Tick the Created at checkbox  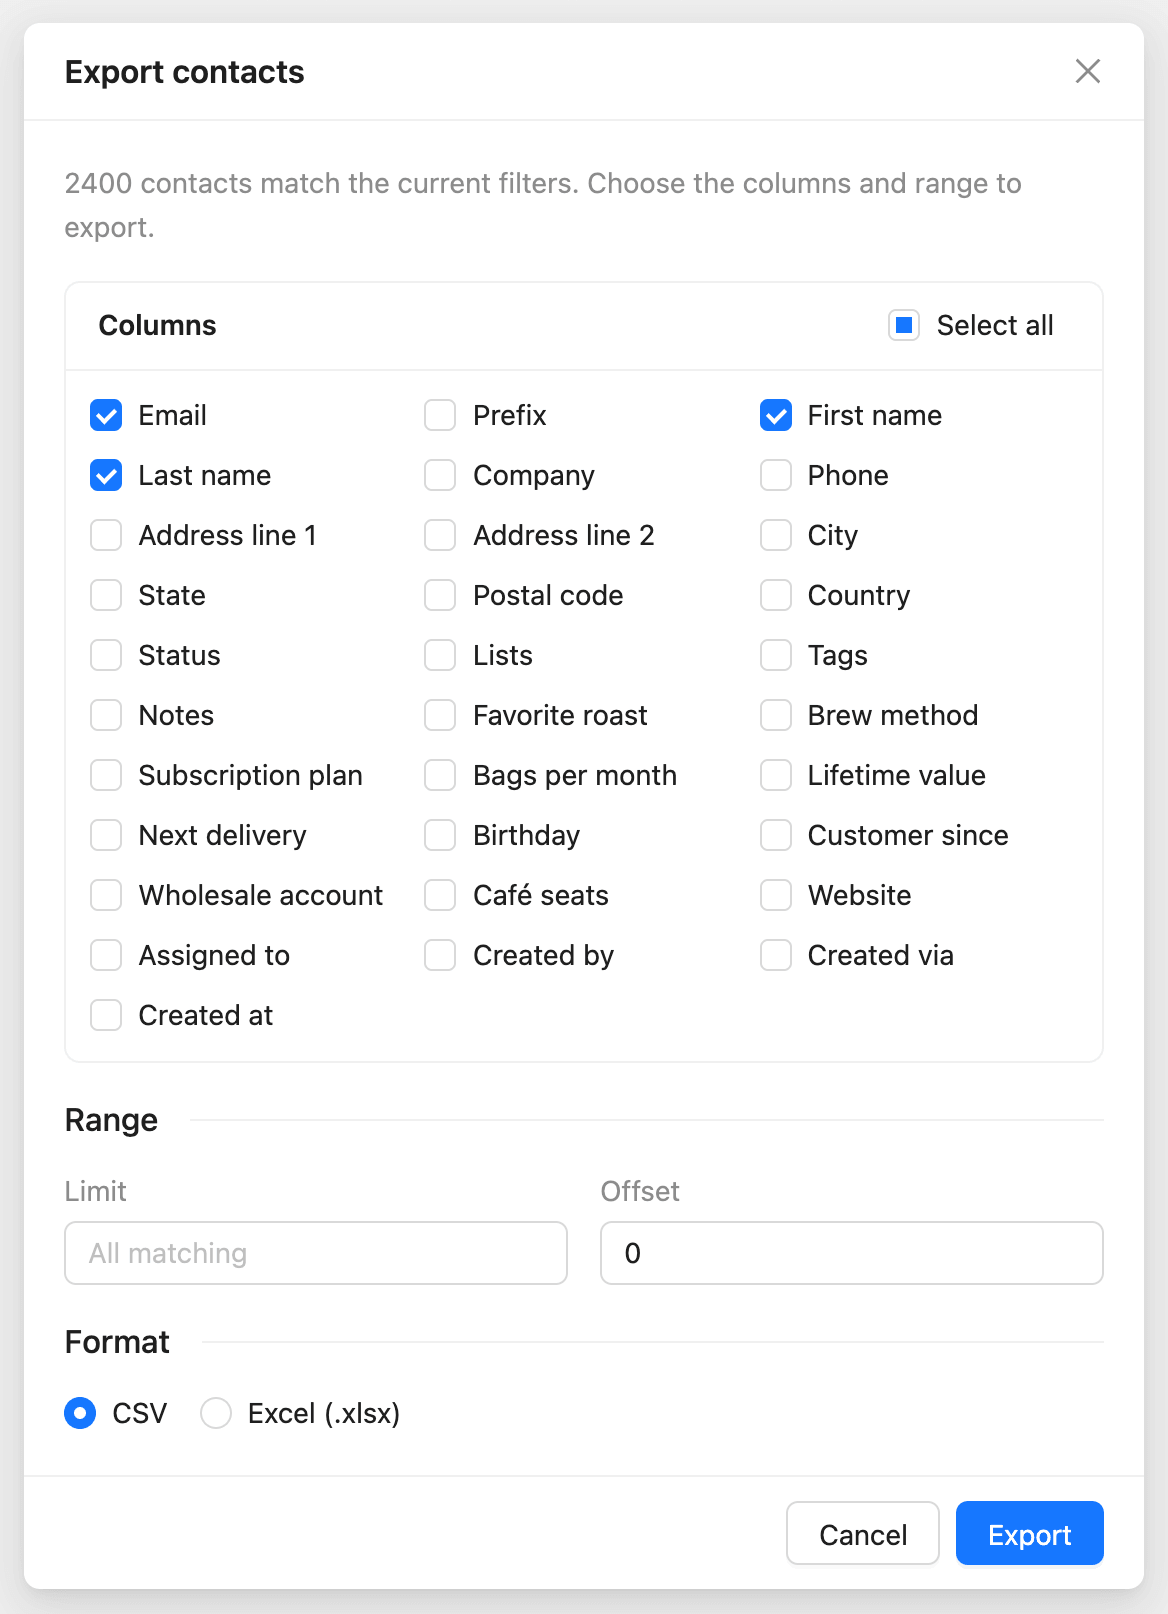point(106,1015)
